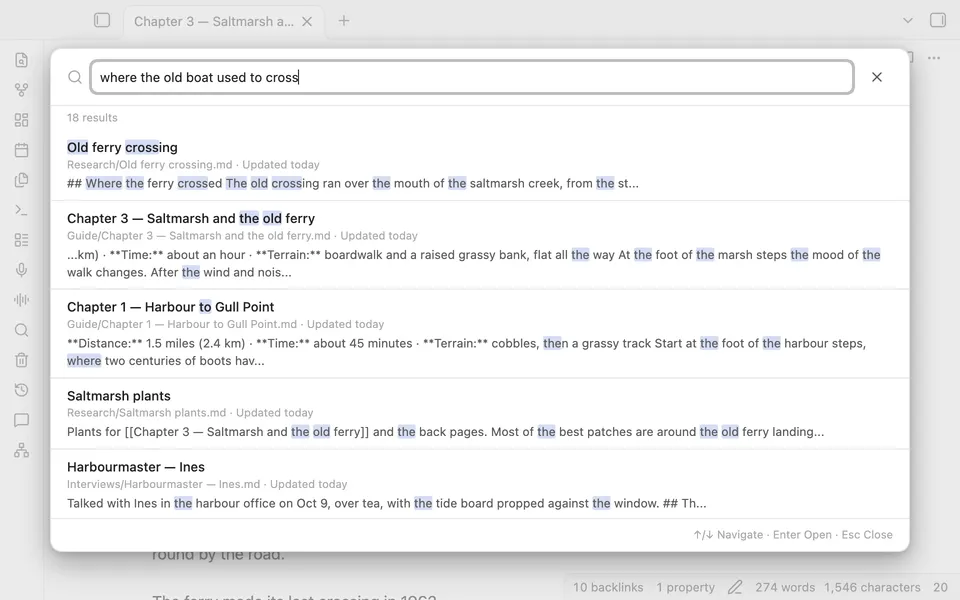The width and height of the screenshot is (960, 600).
Task: Open the terminal prompt icon in left ribbon
Action: 21,210
